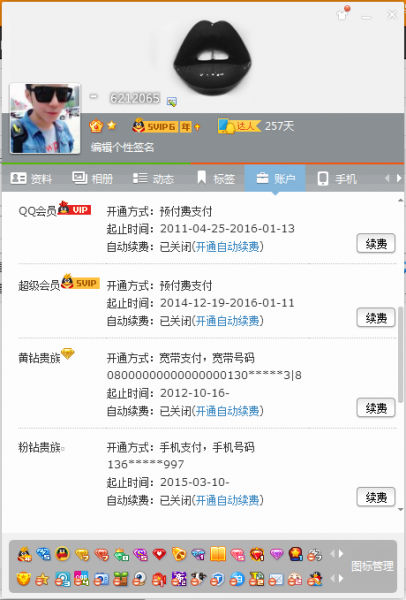Click masked phone number 136*****997
Viewport: 406px width, 600px height.
pyautogui.click(x=145, y=464)
